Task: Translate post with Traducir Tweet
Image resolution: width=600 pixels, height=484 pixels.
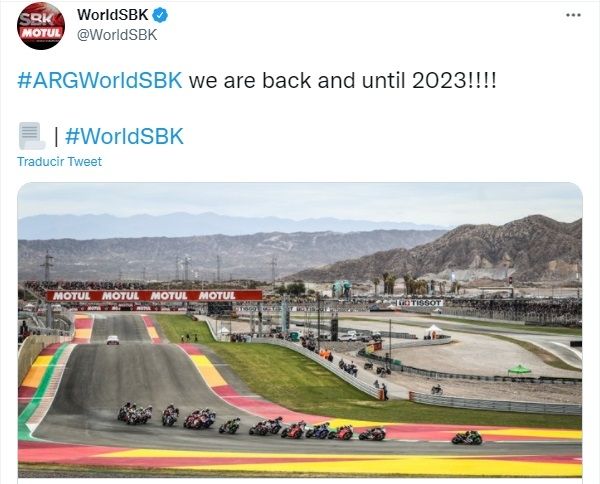Action: pos(59,161)
